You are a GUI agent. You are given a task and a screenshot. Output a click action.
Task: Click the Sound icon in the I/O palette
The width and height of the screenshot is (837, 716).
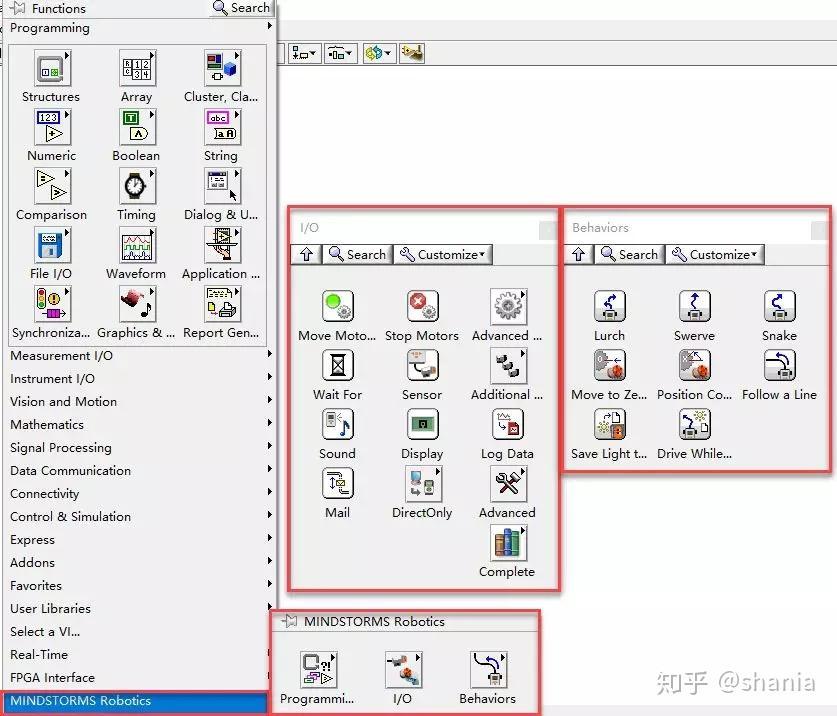coord(337,425)
